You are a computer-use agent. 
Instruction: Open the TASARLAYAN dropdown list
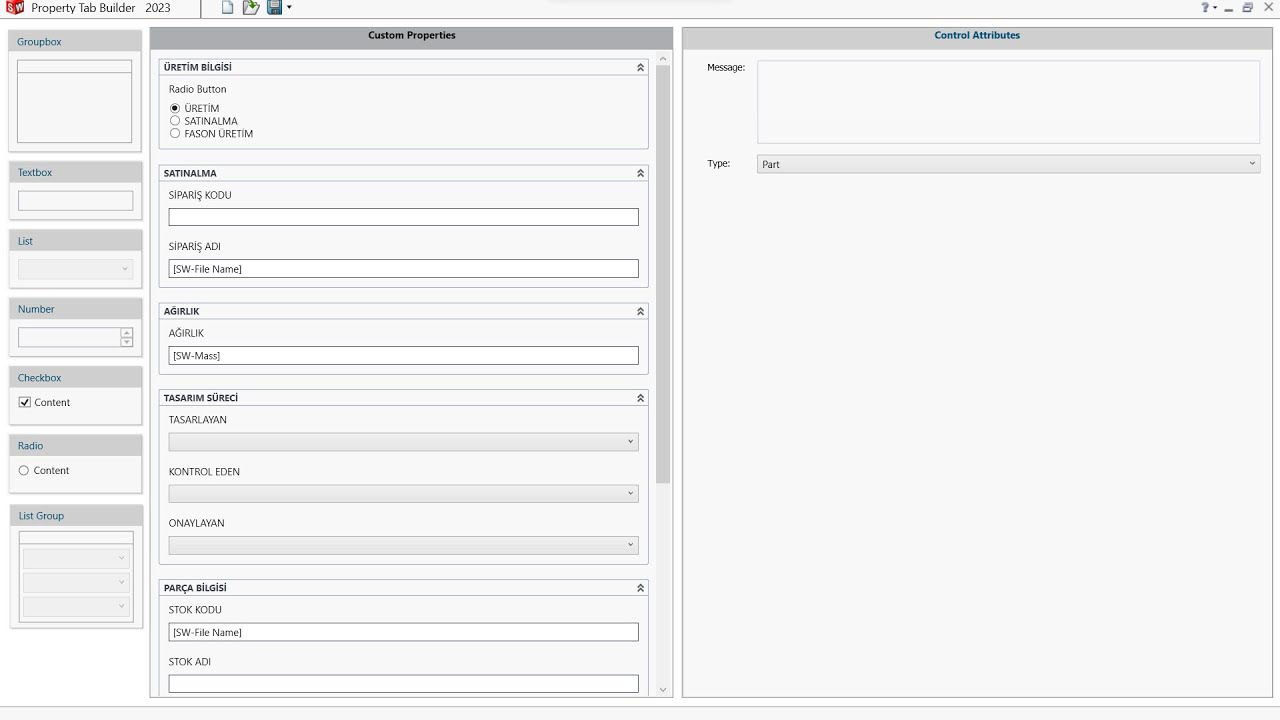click(403, 442)
